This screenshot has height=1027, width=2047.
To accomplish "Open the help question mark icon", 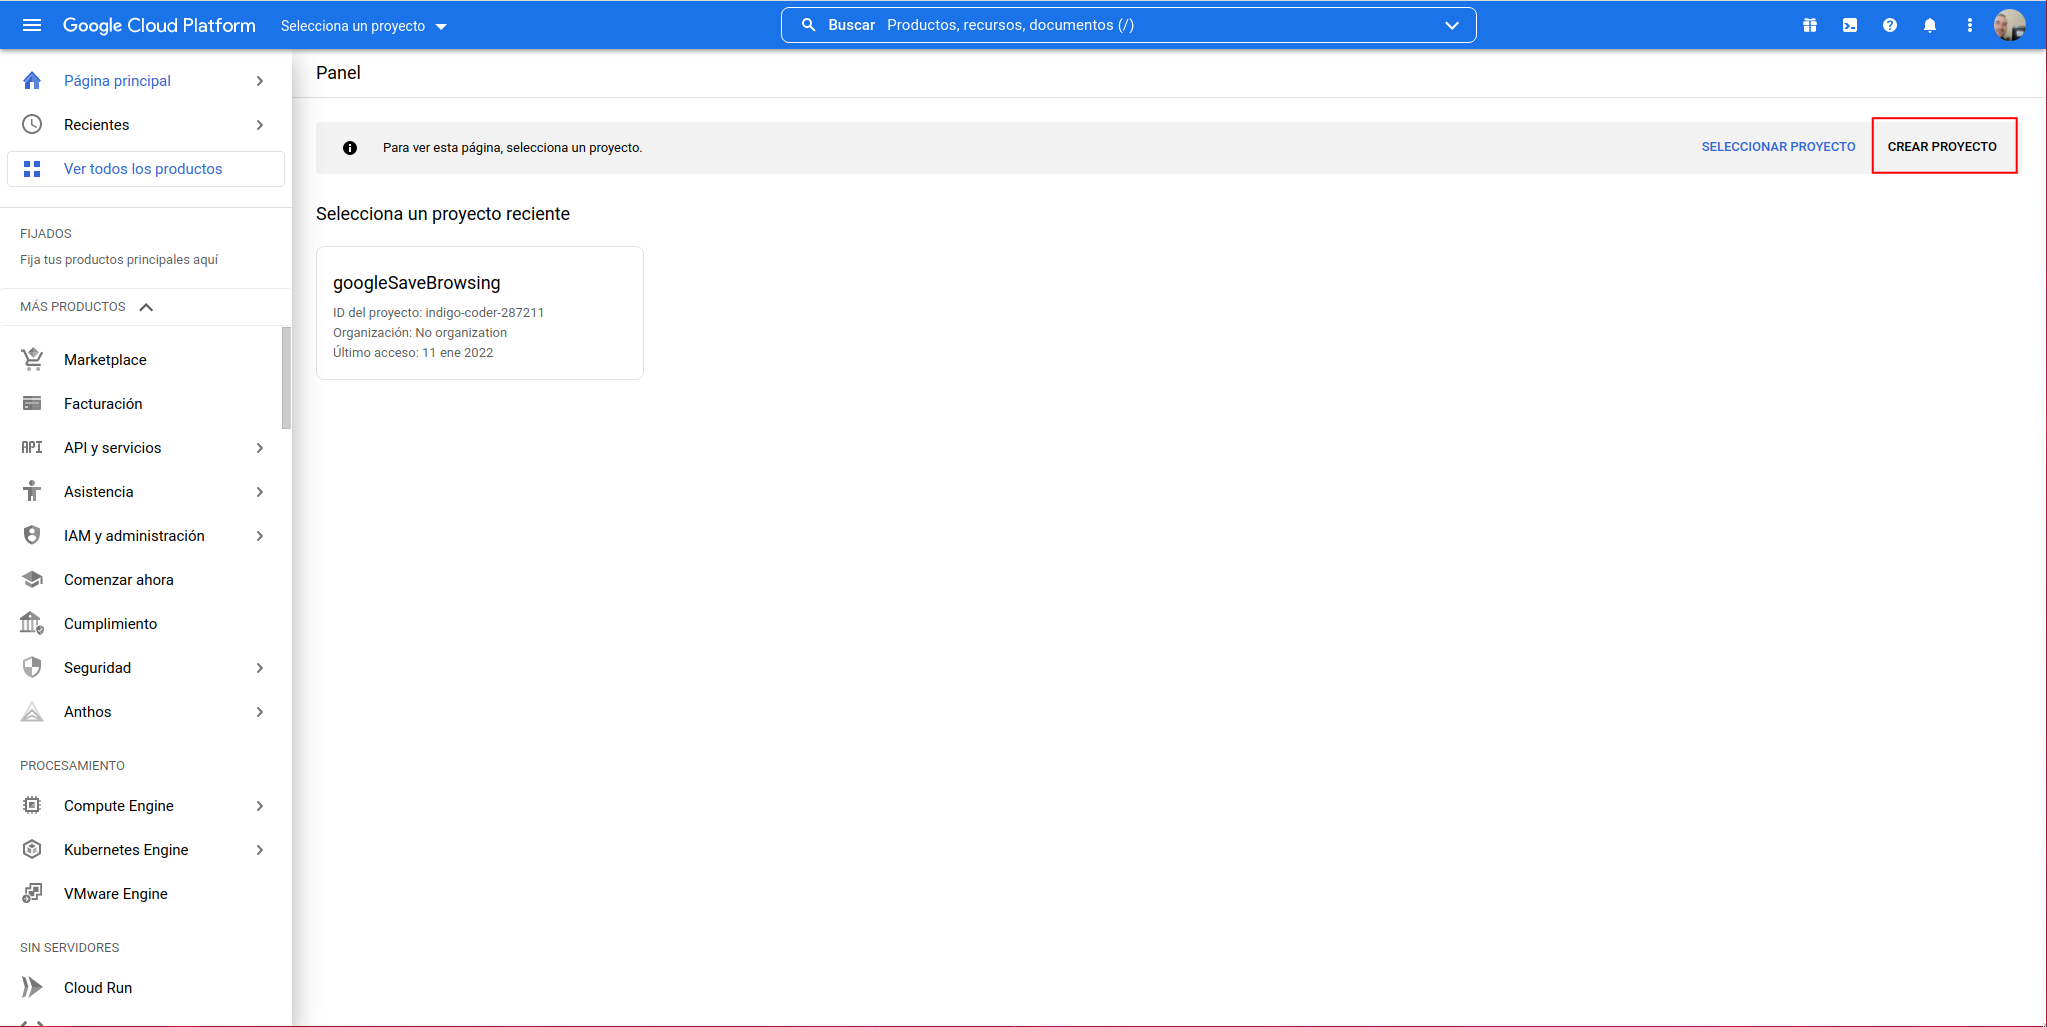I will pos(1889,25).
